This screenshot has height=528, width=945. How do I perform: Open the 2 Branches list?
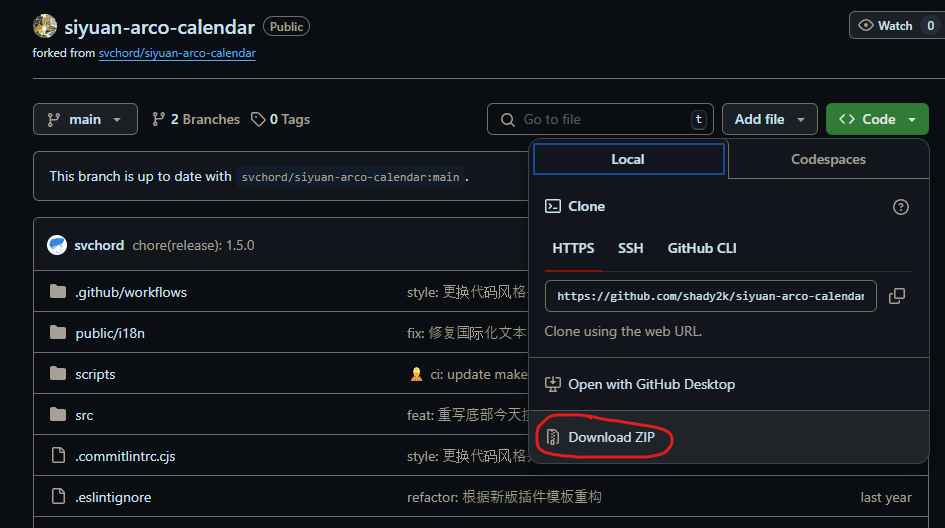click(x=196, y=119)
